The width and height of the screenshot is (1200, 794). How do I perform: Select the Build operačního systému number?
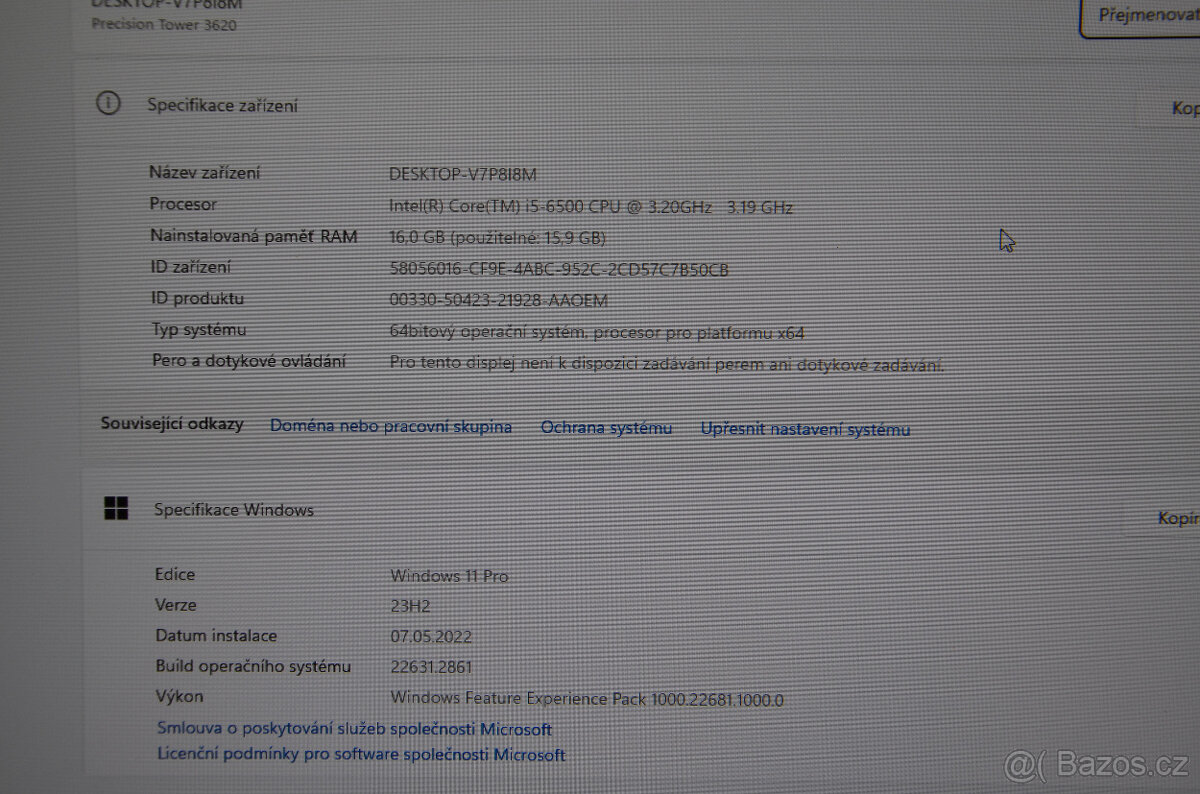[432, 666]
